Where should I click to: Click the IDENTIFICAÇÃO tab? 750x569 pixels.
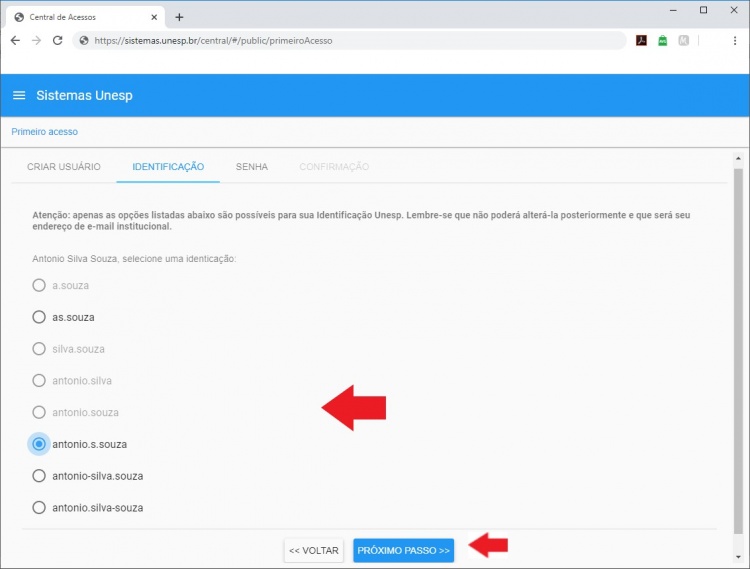pyautogui.click(x=168, y=167)
